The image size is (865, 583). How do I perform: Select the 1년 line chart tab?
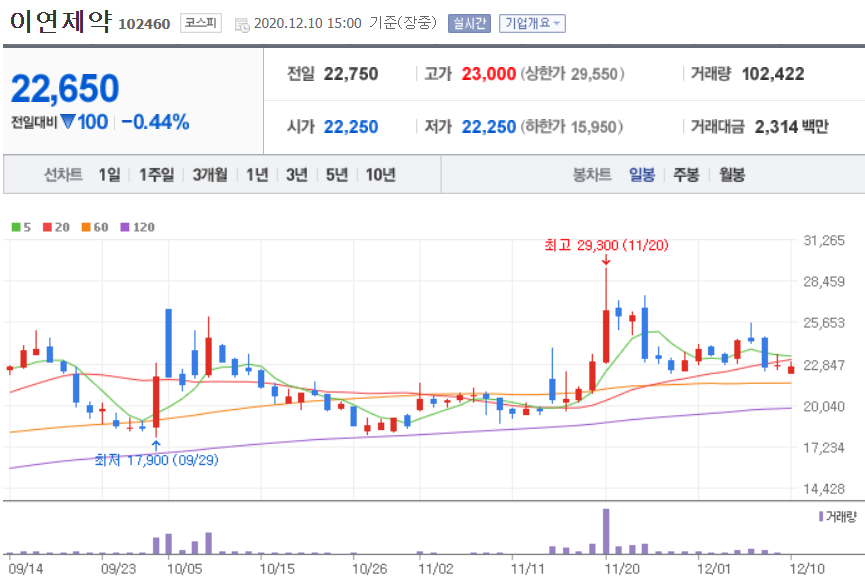[x=257, y=175]
